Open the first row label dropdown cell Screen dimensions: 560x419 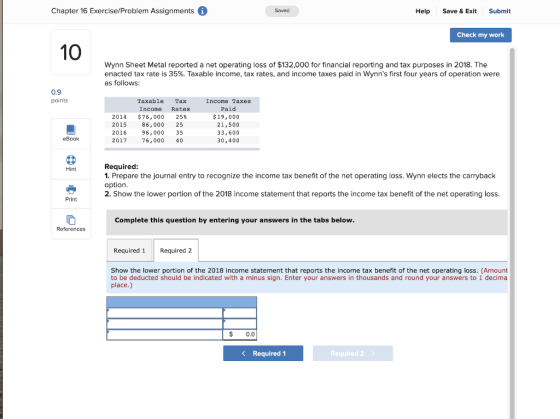pos(165,313)
